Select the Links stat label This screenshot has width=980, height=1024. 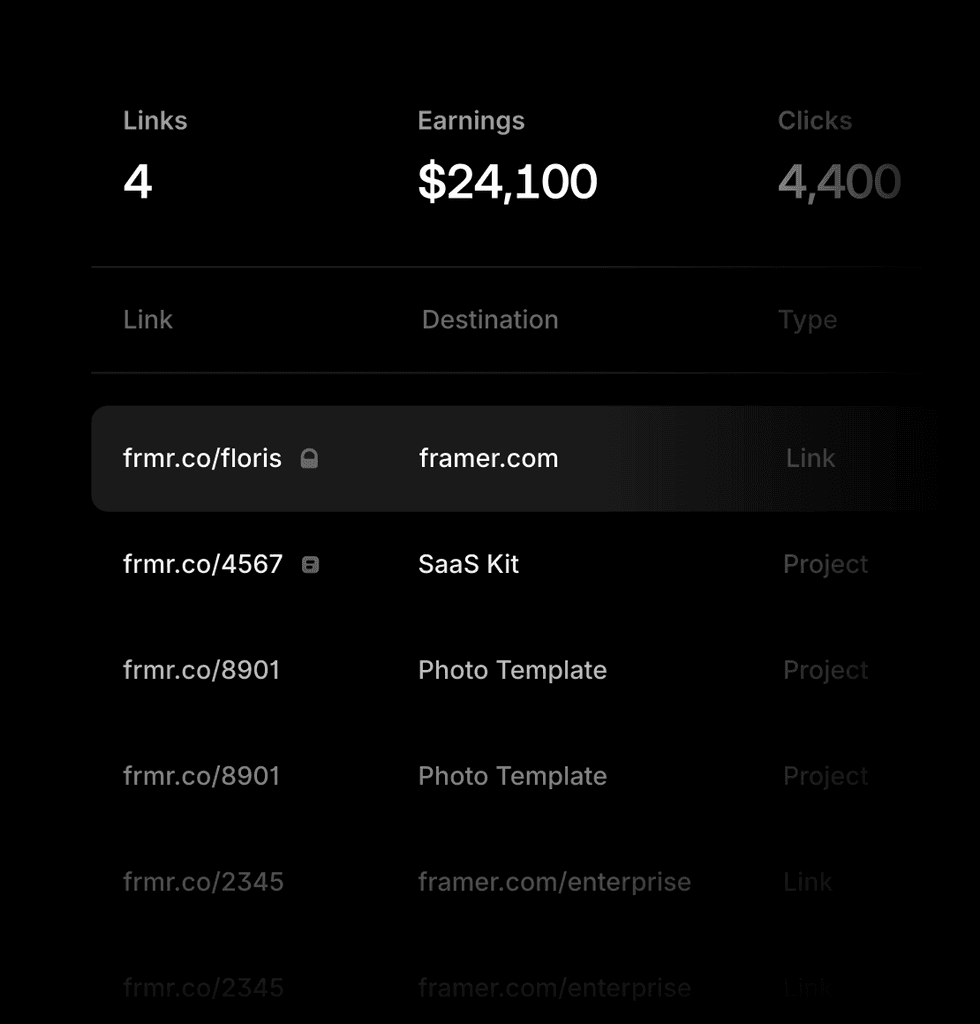(x=155, y=121)
